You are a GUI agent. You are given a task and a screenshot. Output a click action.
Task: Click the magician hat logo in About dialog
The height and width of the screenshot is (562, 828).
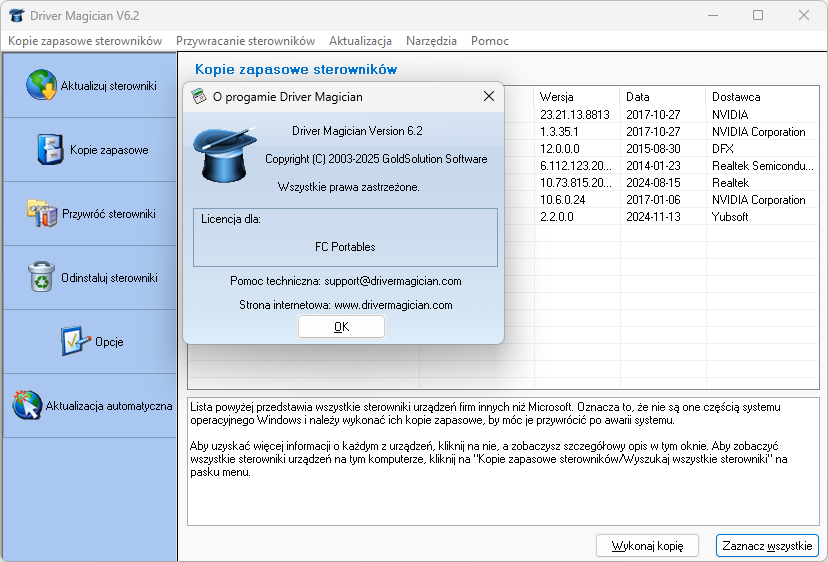point(224,155)
